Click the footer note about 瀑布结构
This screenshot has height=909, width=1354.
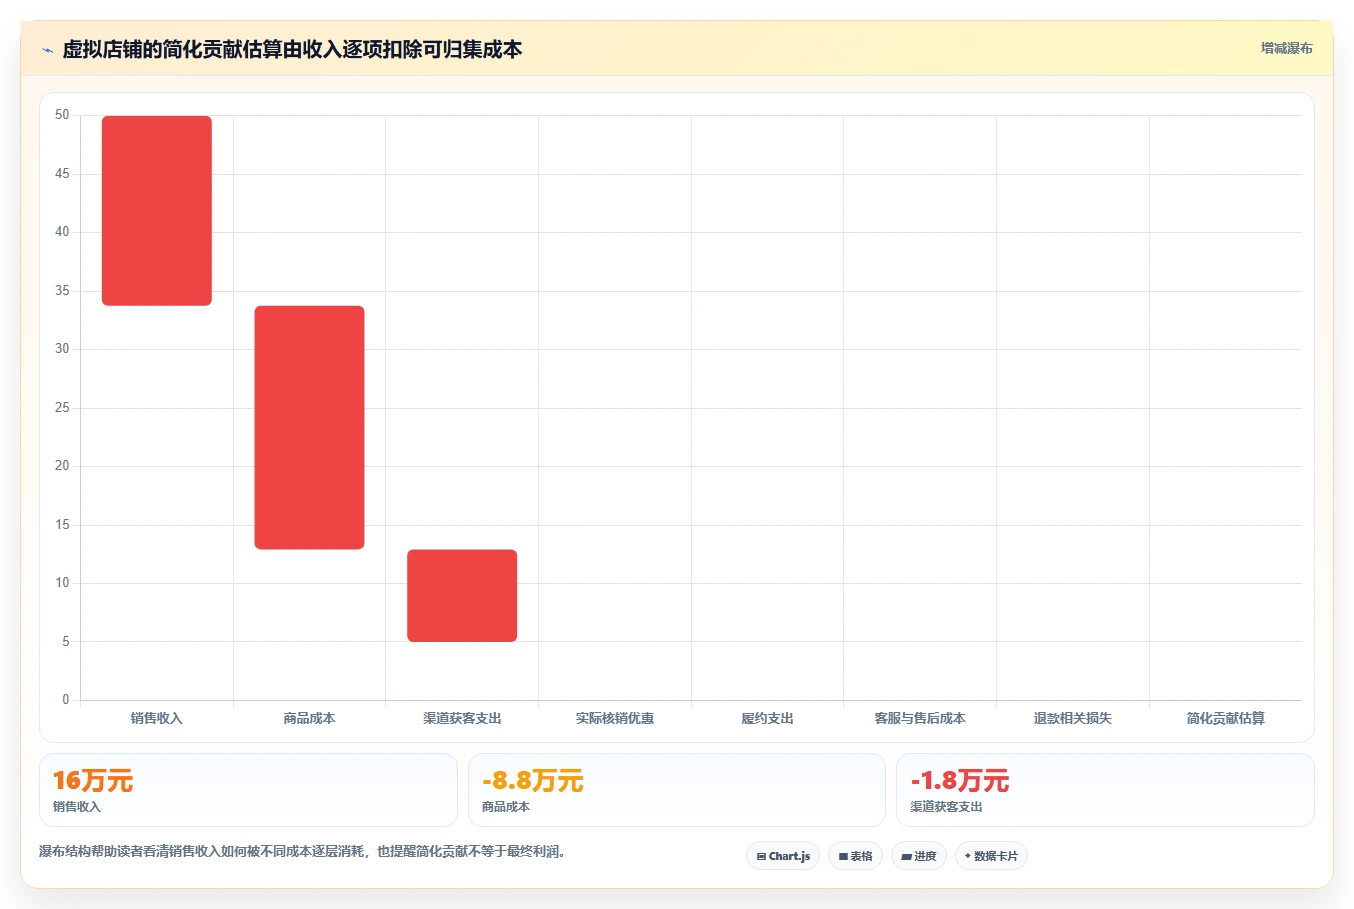click(x=302, y=852)
